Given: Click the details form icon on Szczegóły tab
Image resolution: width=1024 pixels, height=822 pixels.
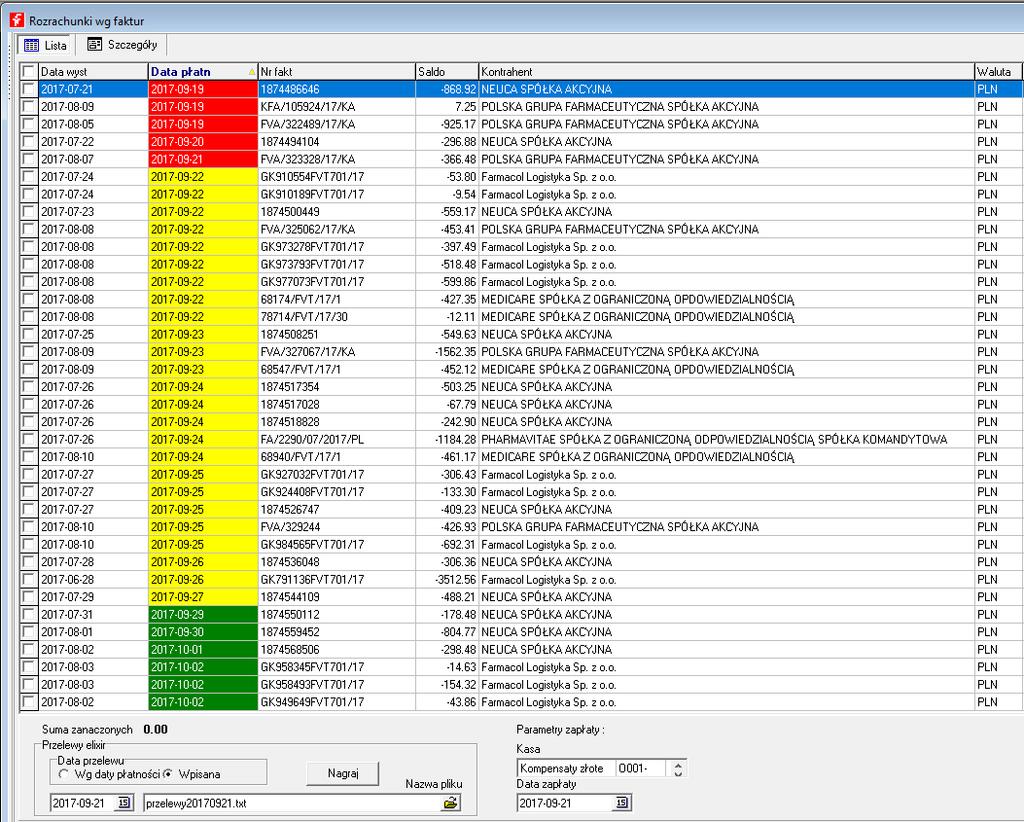Looking at the screenshot, I should [x=95, y=44].
